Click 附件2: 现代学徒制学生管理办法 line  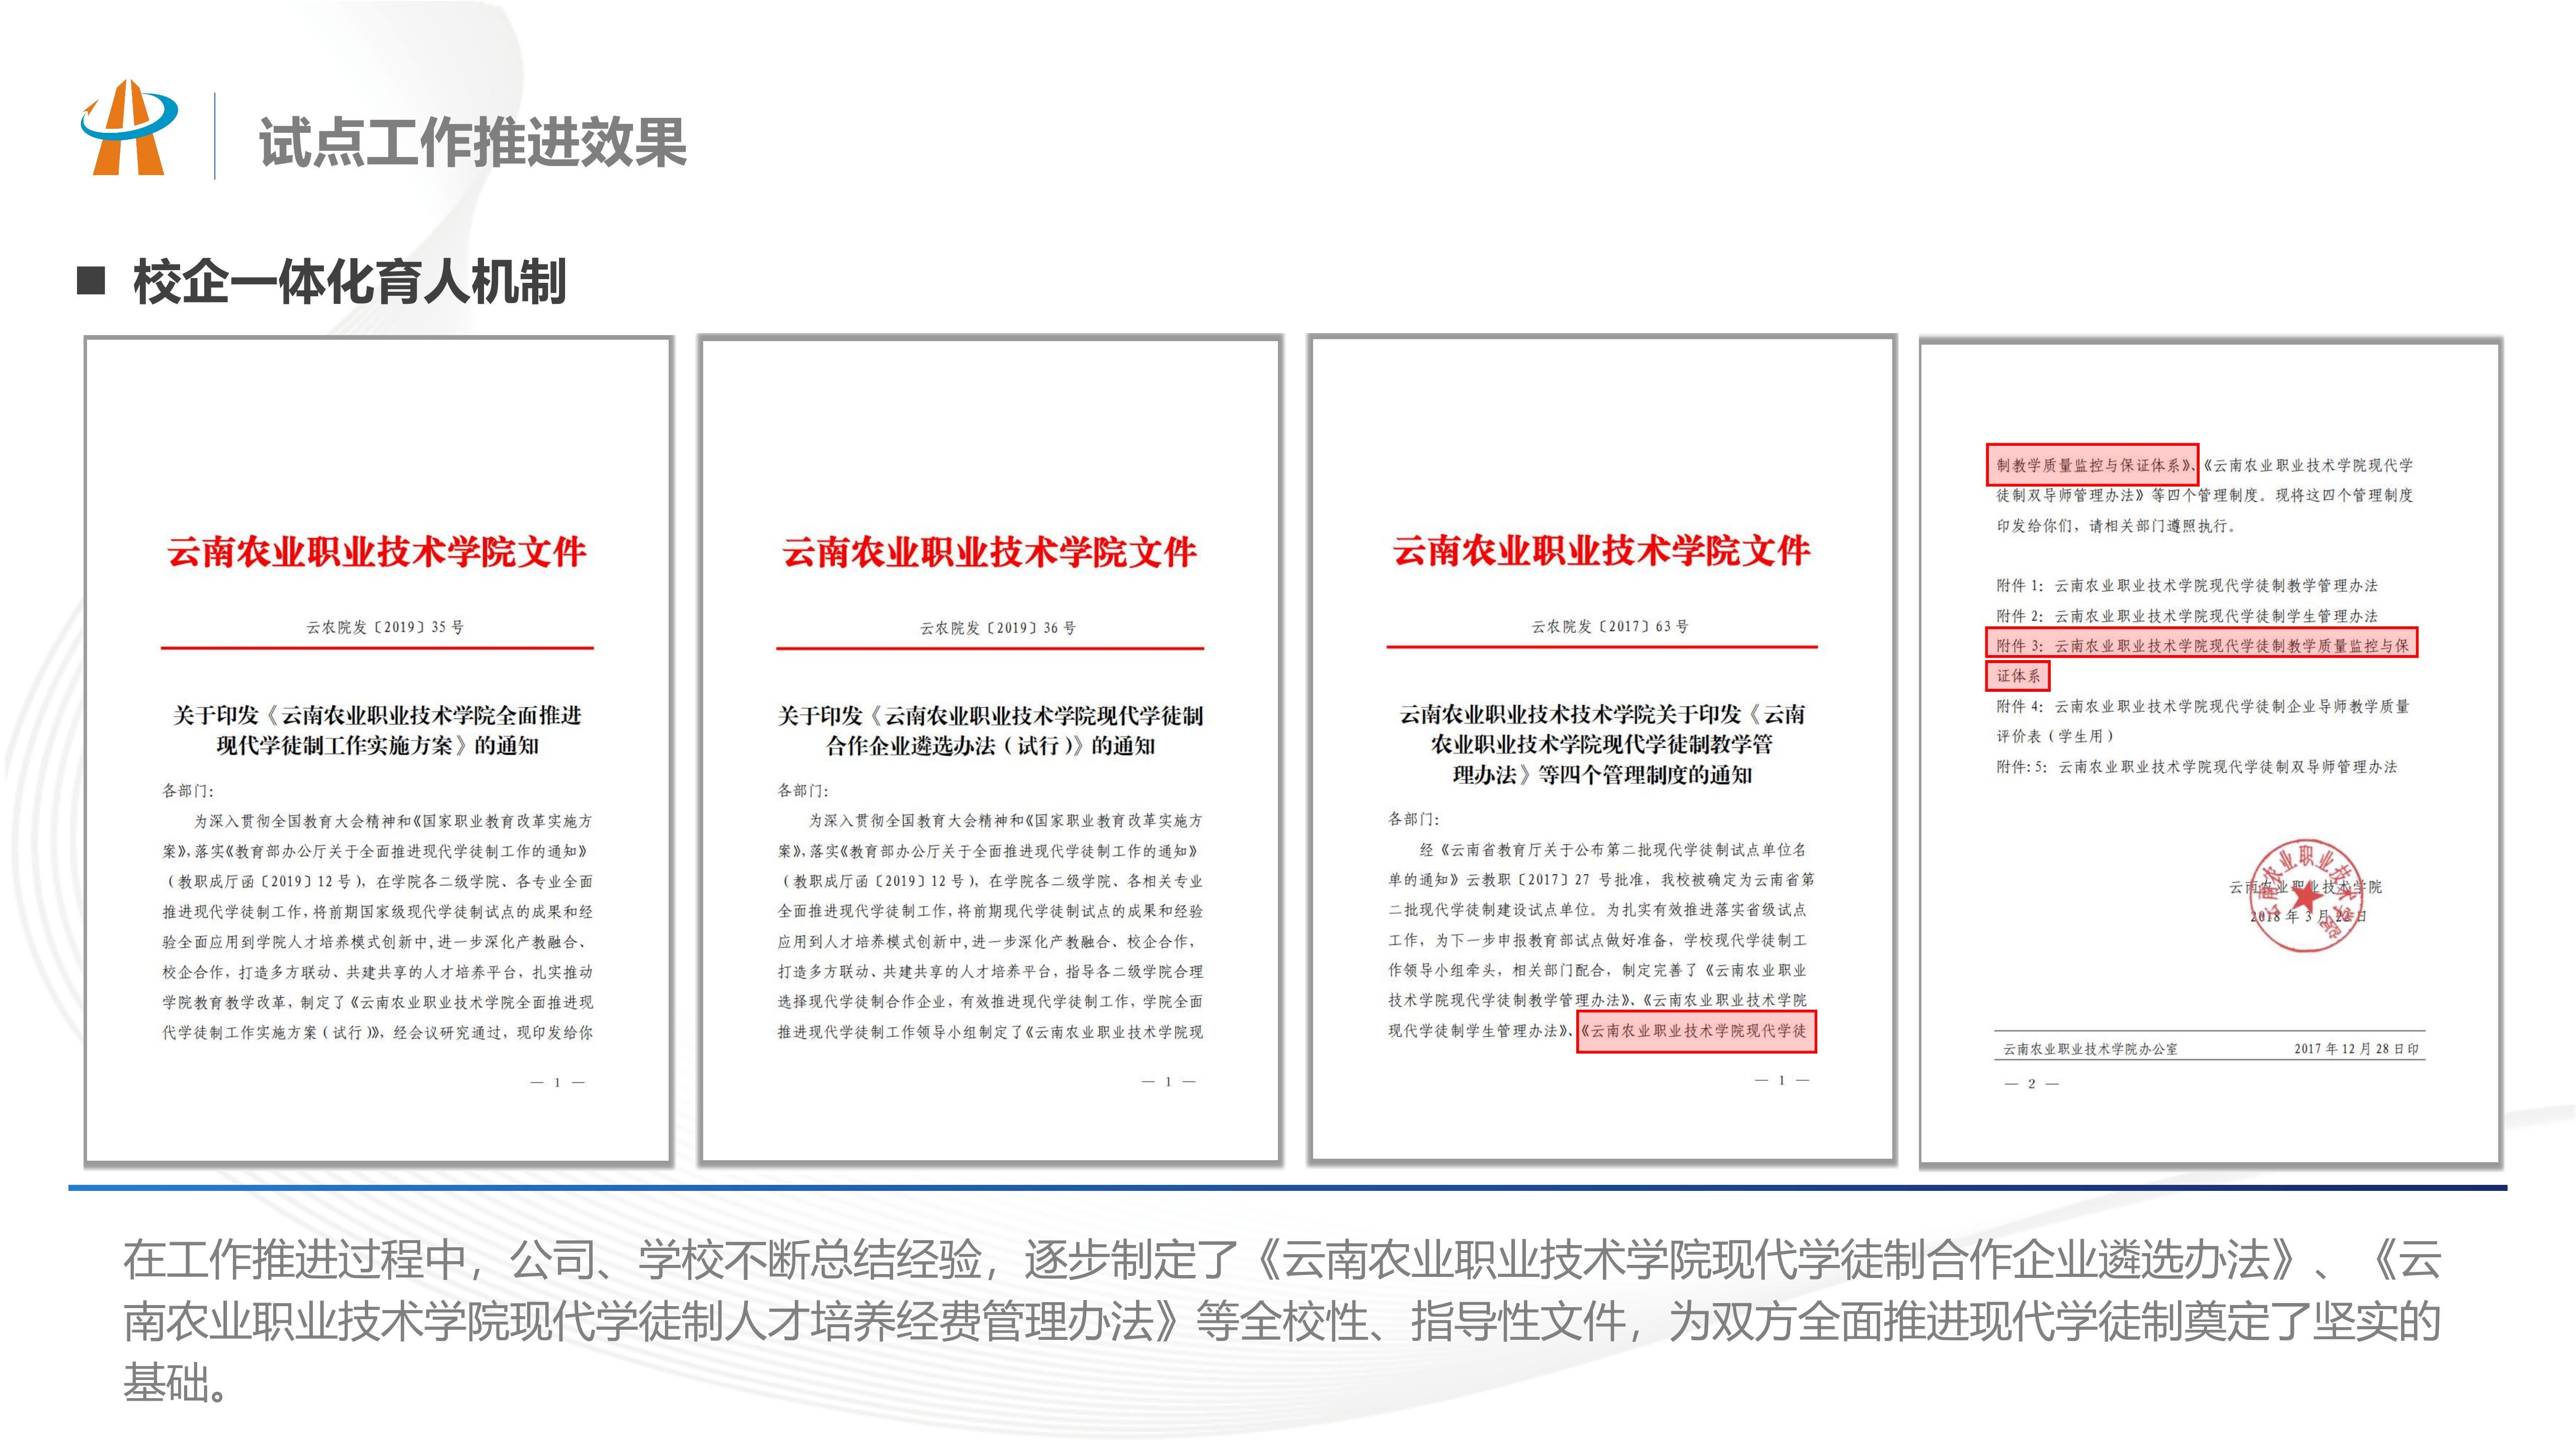click(x=2187, y=616)
